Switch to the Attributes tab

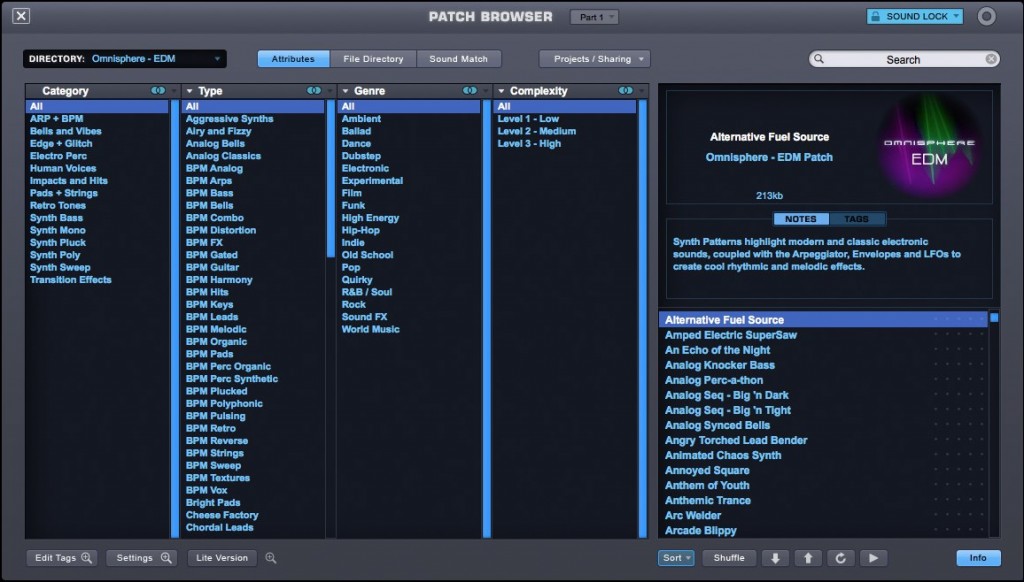tap(293, 59)
